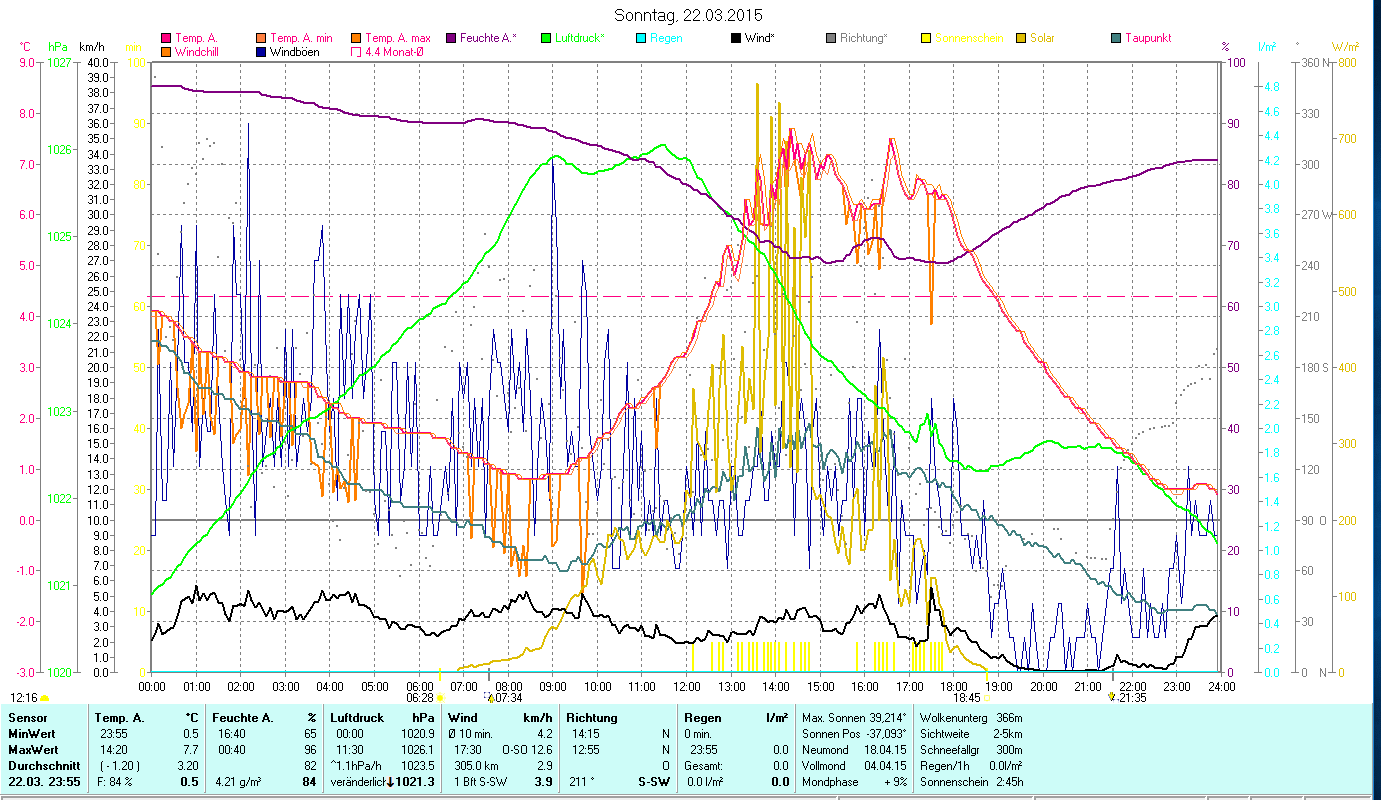The height and width of the screenshot is (800, 1381).
Task: Toggle the gray Richtung legend box
Action: click(831, 38)
